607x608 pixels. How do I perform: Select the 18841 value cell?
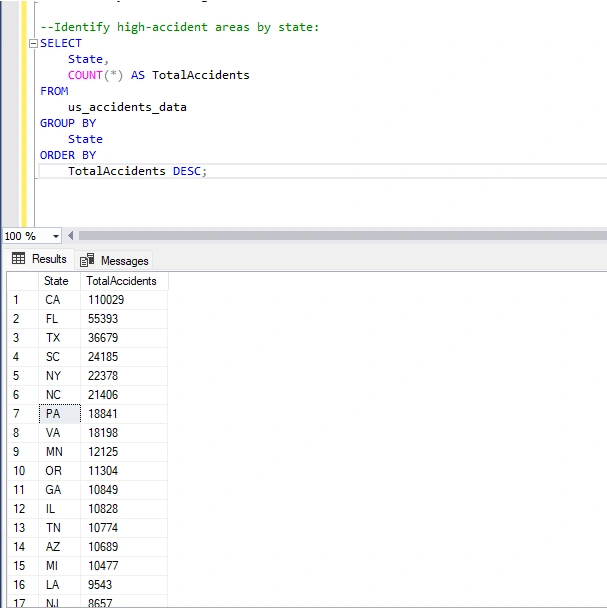(x=124, y=414)
